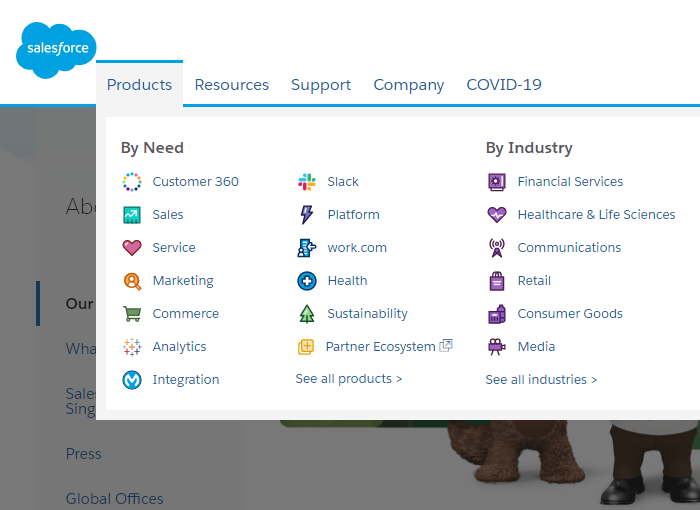Click the Healthcare heart pulse icon
700x510 pixels.
[497, 215]
